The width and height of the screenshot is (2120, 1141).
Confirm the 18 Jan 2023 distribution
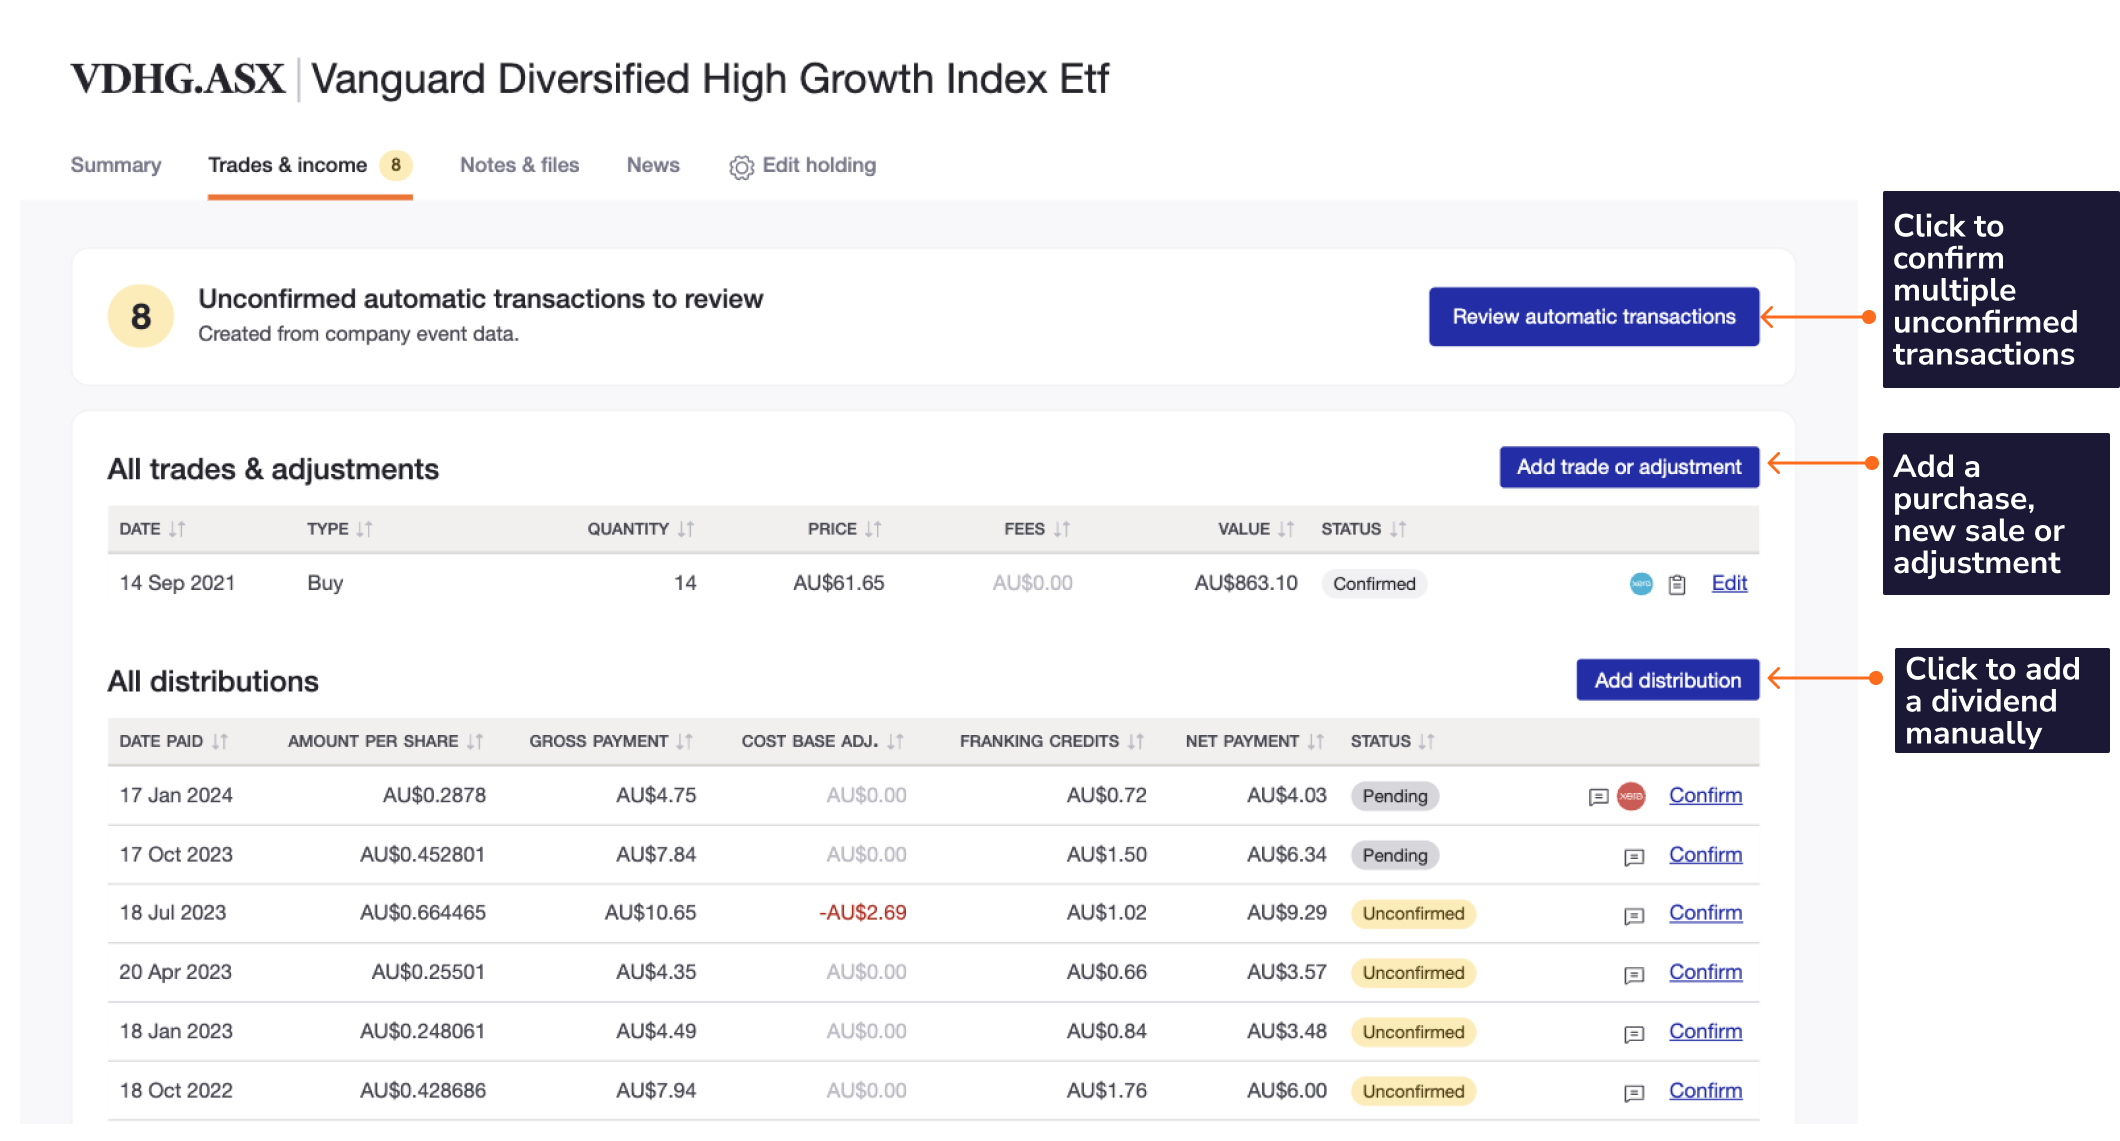click(x=1705, y=1031)
